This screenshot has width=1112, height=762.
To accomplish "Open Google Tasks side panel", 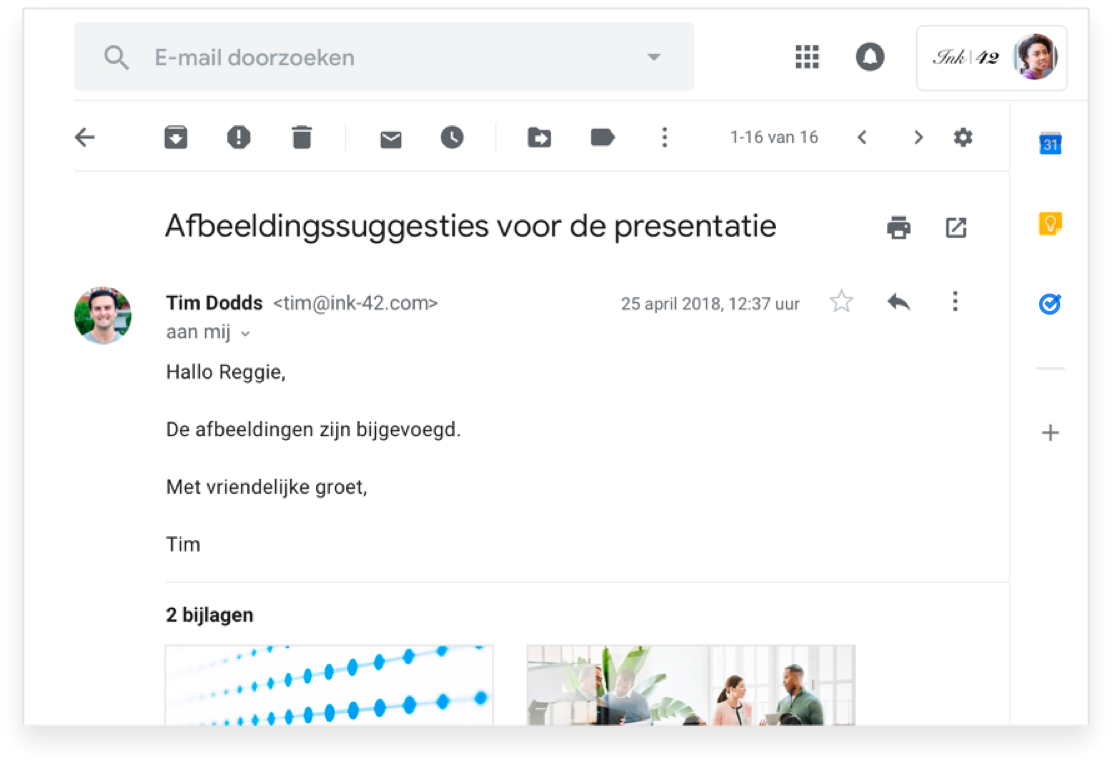I will [x=1050, y=304].
